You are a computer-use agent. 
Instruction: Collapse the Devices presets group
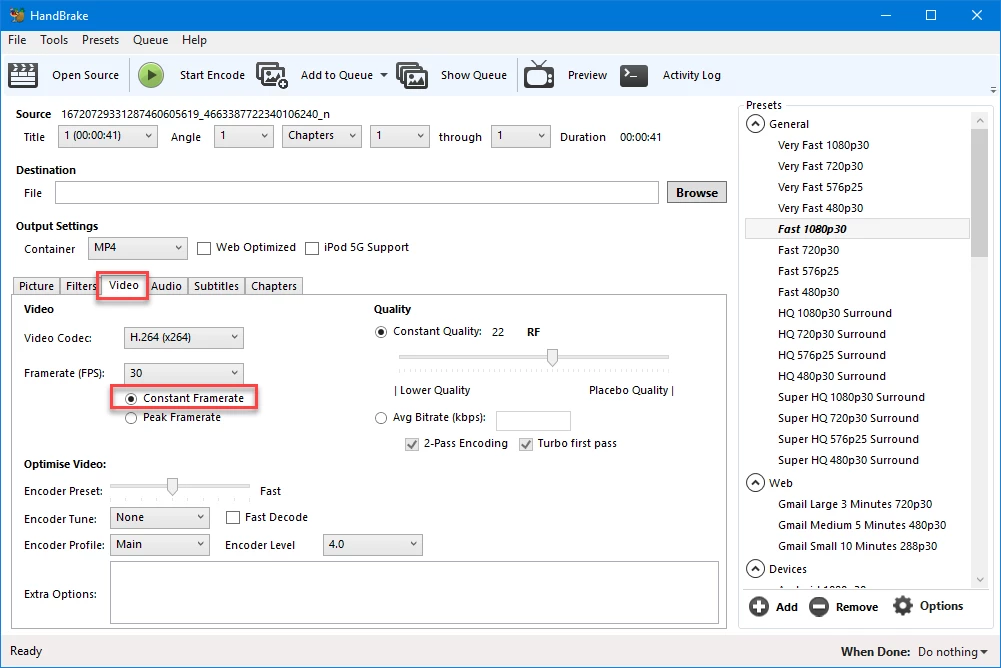[x=755, y=568]
